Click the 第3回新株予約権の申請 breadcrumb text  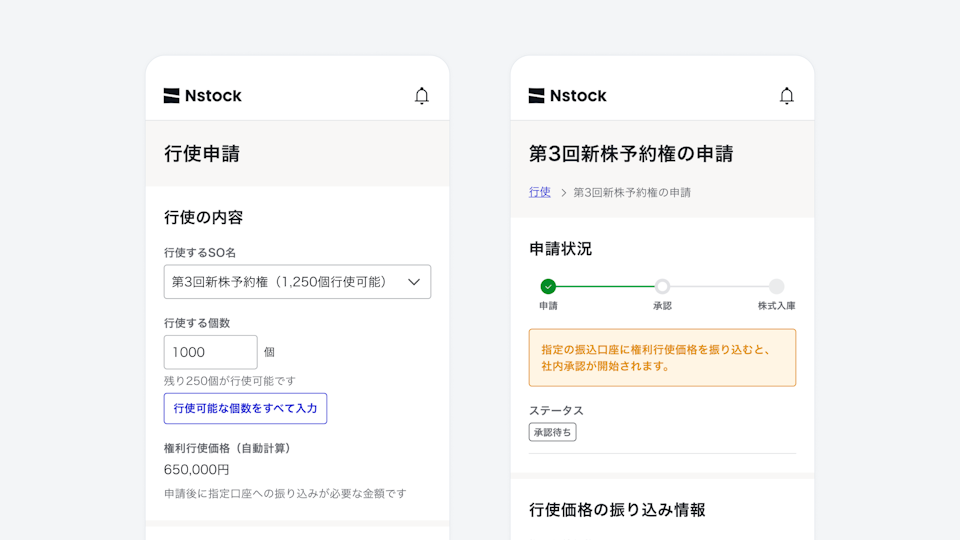(x=632, y=192)
